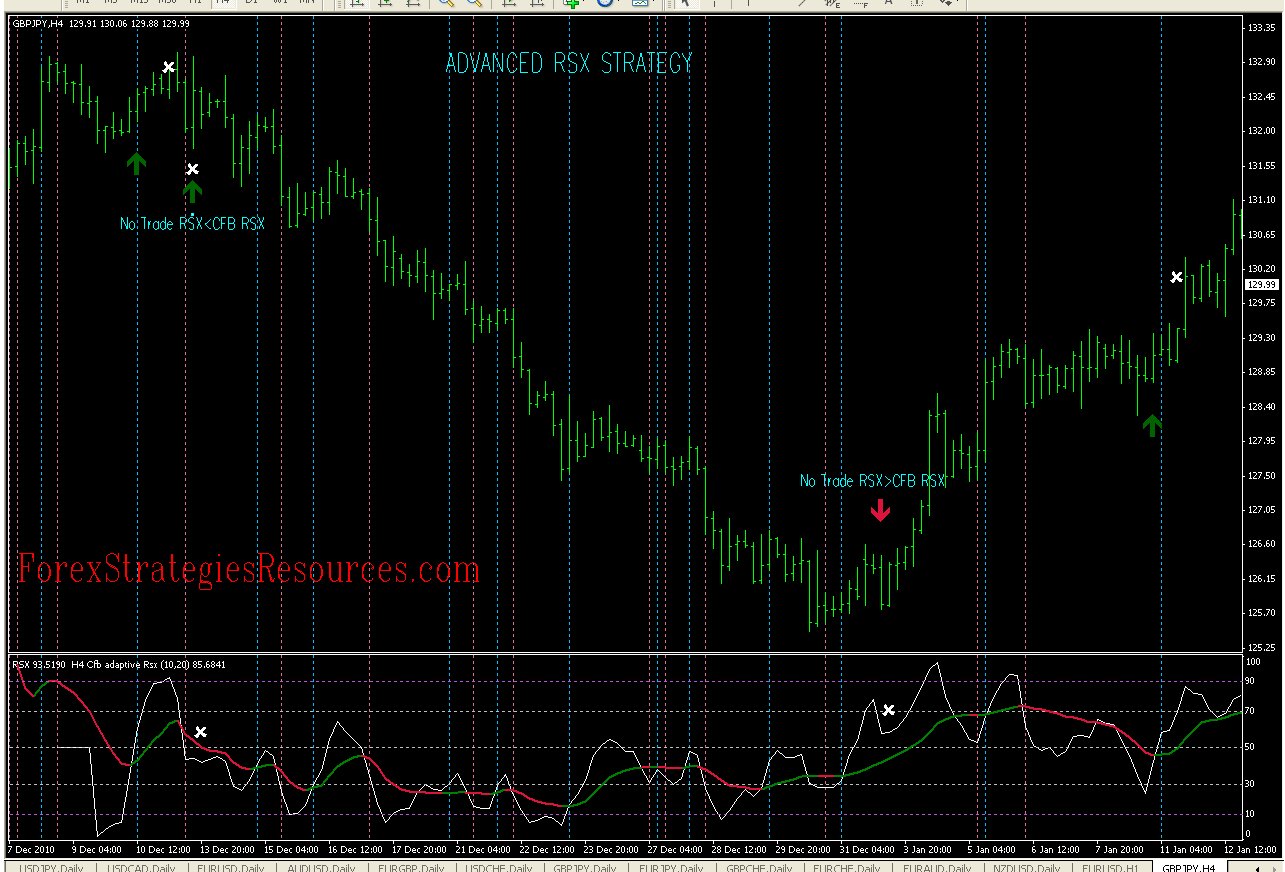1285x872 pixels.
Task: Open the NZDUSD,Daily chart tab
Action: click(1026, 867)
